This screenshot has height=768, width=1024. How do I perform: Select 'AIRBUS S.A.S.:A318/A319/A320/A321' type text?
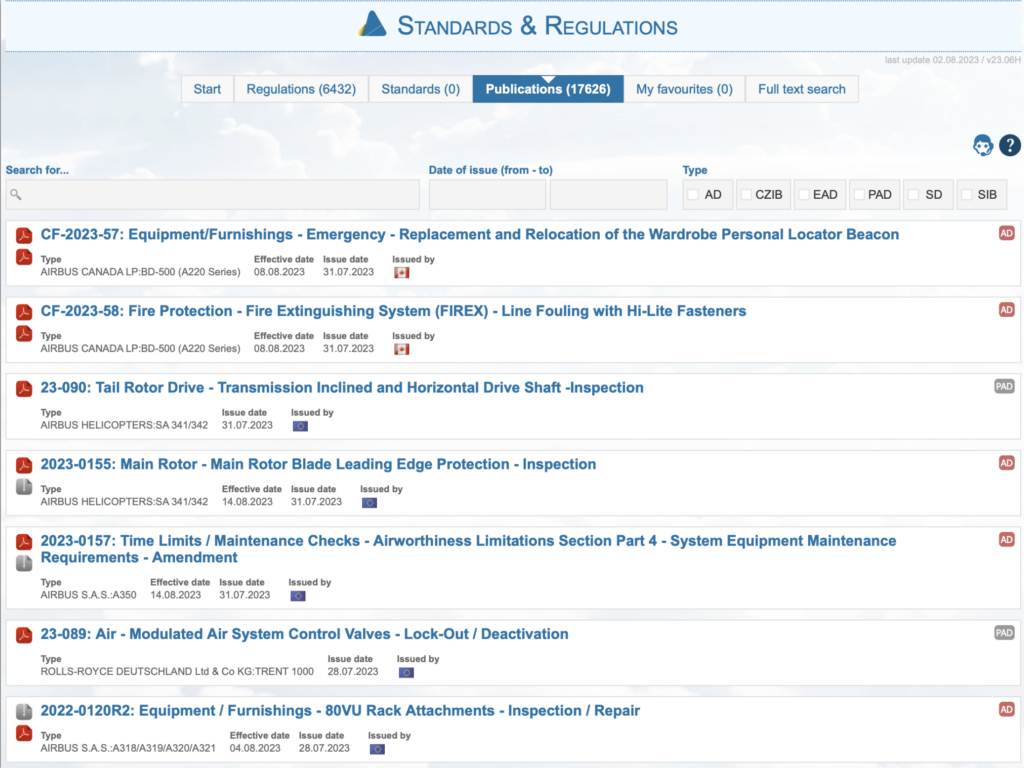(x=128, y=748)
